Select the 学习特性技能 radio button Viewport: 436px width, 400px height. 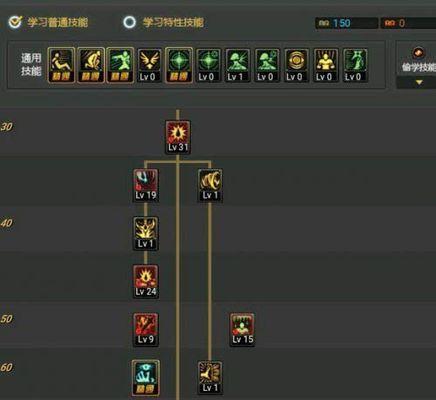(x=130, y=22)
